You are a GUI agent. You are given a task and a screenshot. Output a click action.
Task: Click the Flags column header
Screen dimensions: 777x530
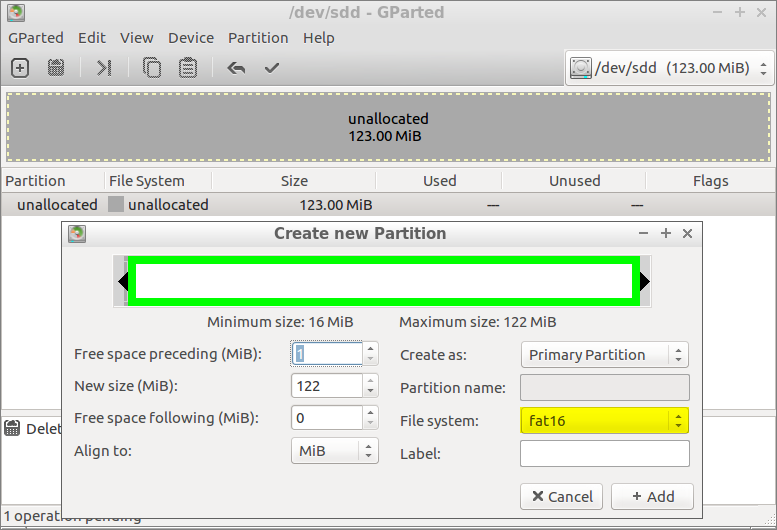click(x=711, y=181)
